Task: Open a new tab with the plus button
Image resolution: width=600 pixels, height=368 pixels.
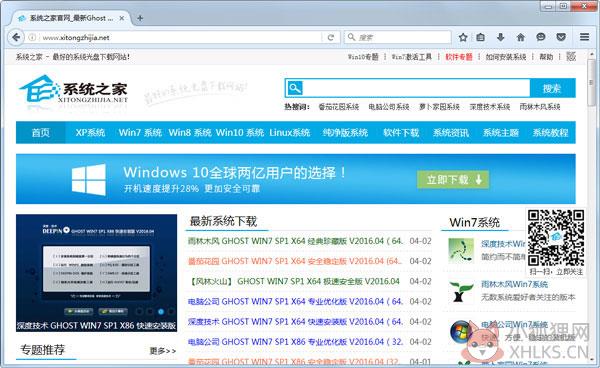Action: 140,18
